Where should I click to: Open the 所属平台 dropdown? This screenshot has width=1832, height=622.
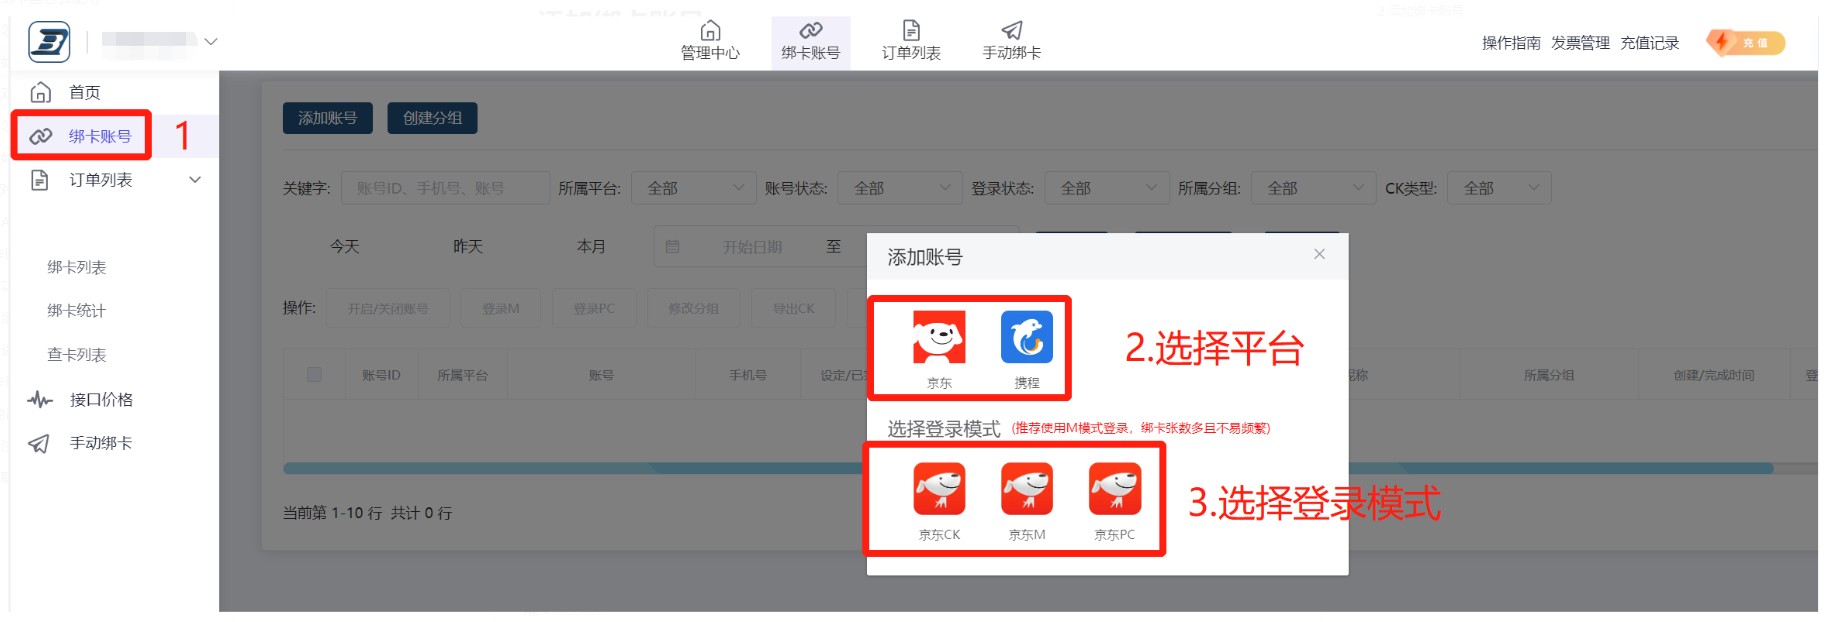pyautogui.click(x=694, y=188)
